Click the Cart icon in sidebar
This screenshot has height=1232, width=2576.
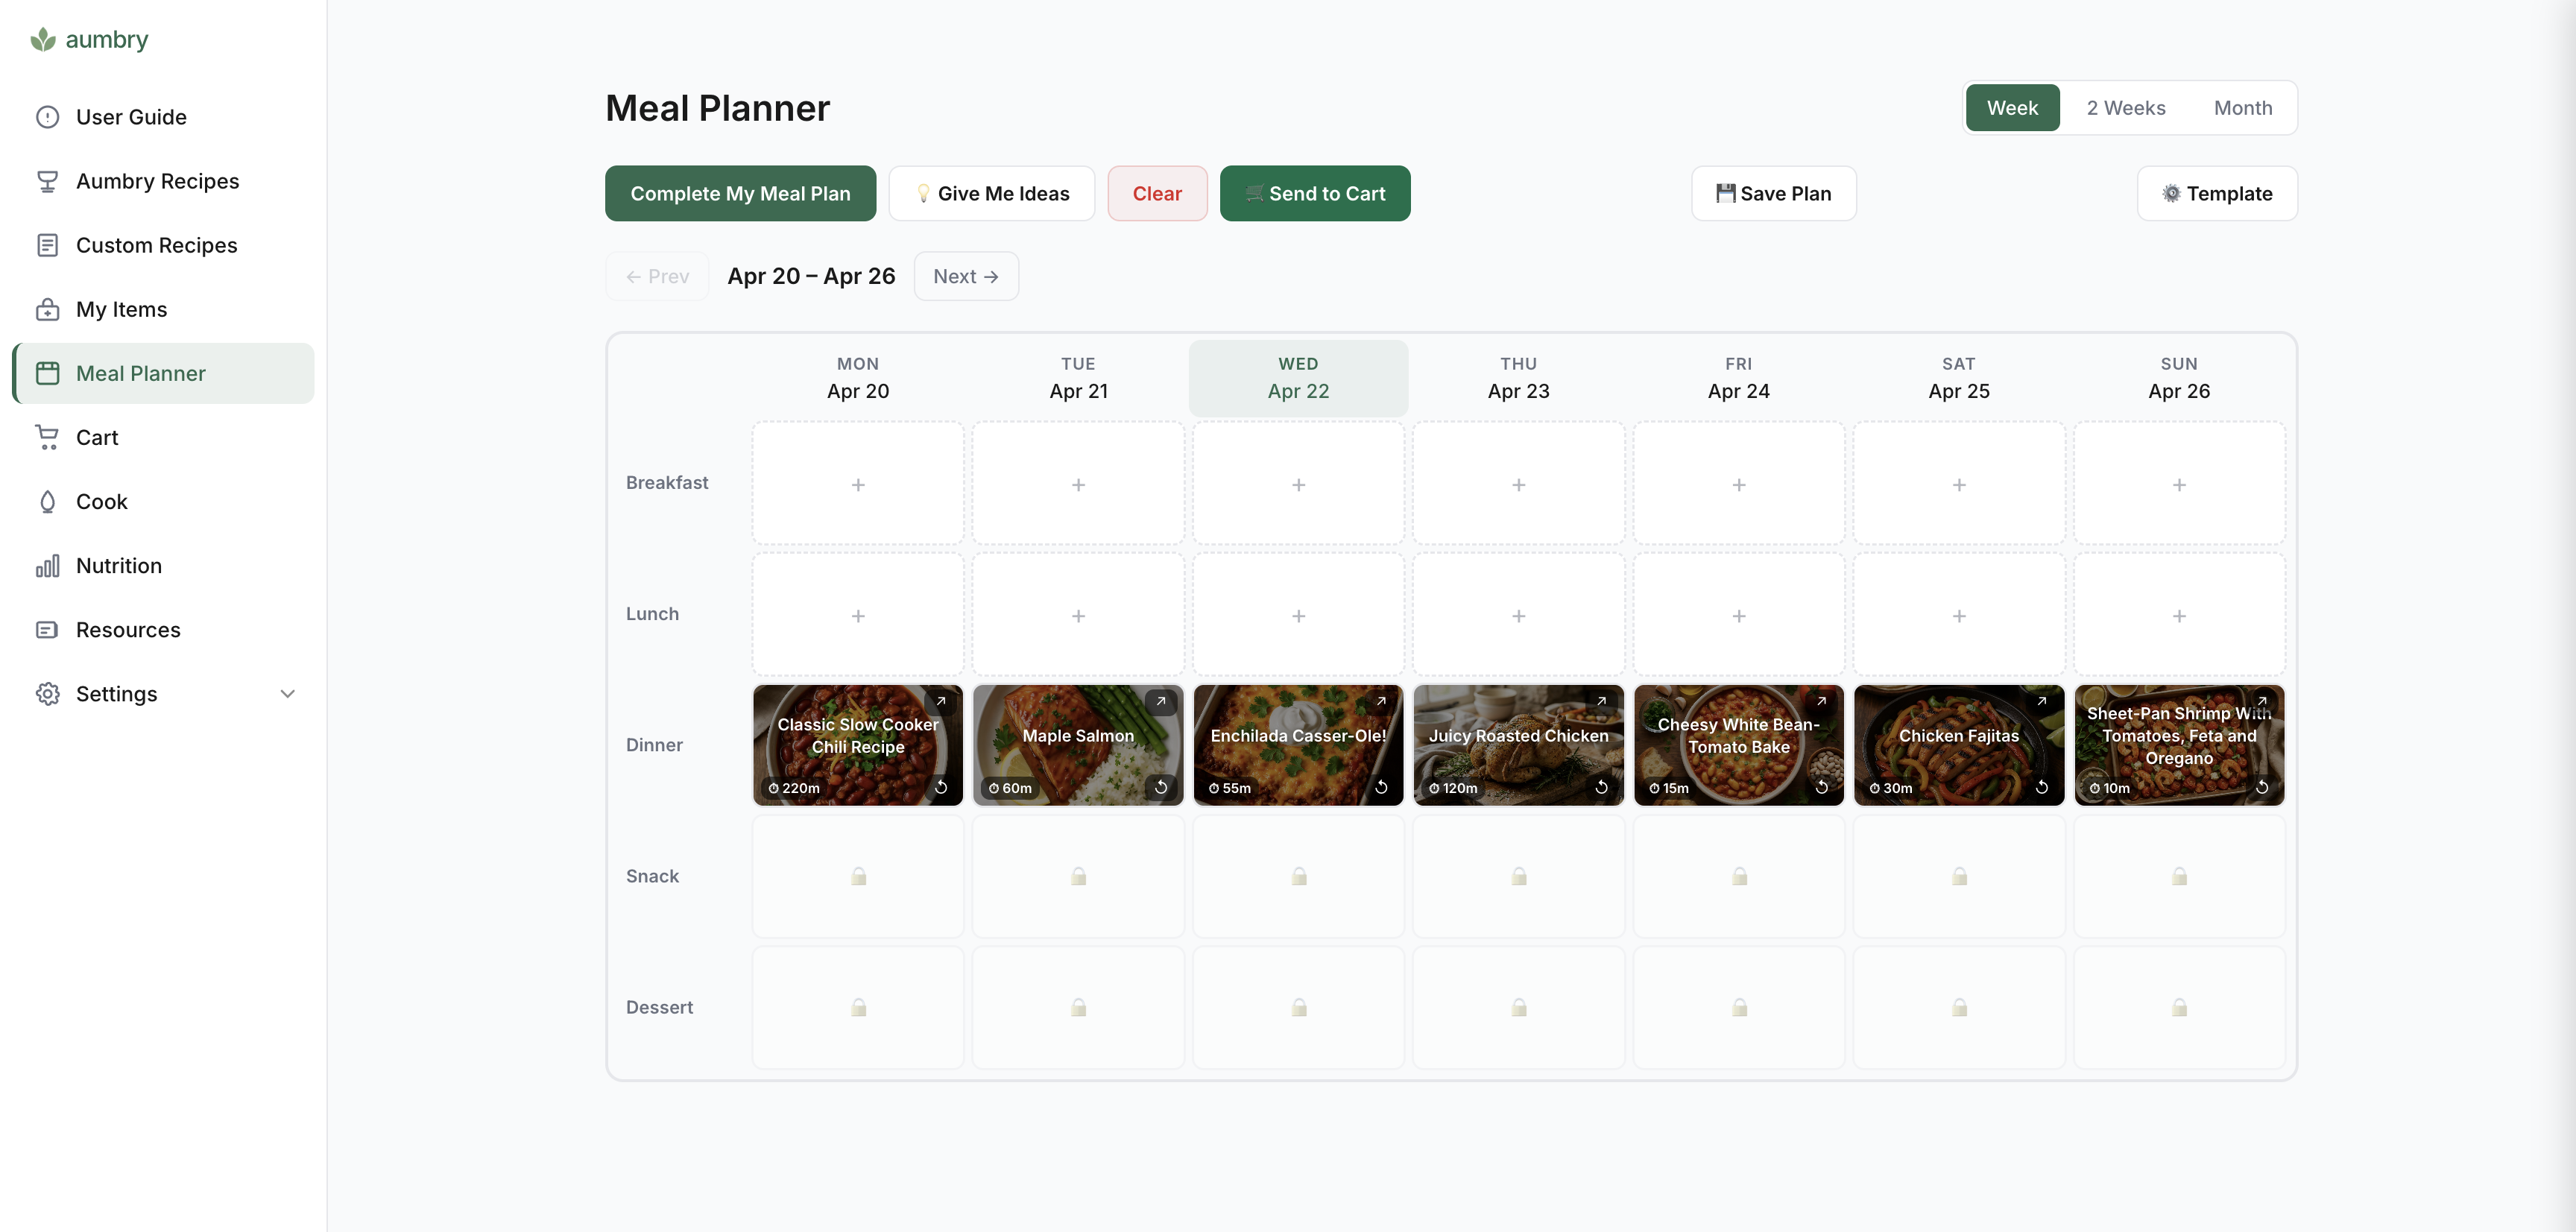(47, 437)
